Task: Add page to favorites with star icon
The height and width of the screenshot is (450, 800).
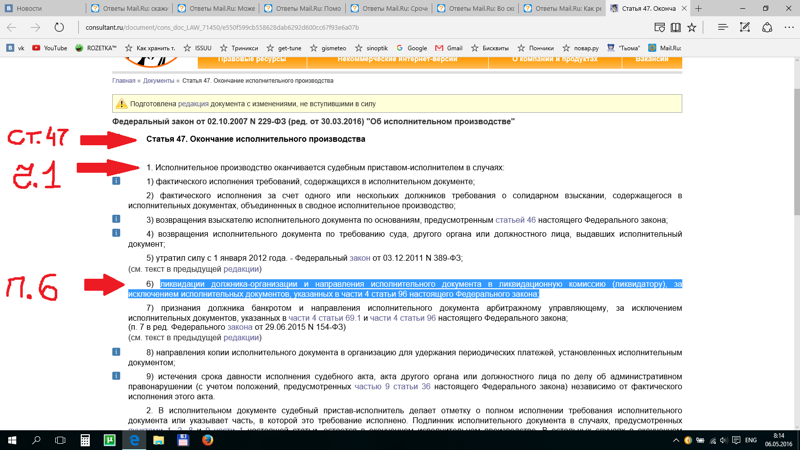Action: [692, 28]
